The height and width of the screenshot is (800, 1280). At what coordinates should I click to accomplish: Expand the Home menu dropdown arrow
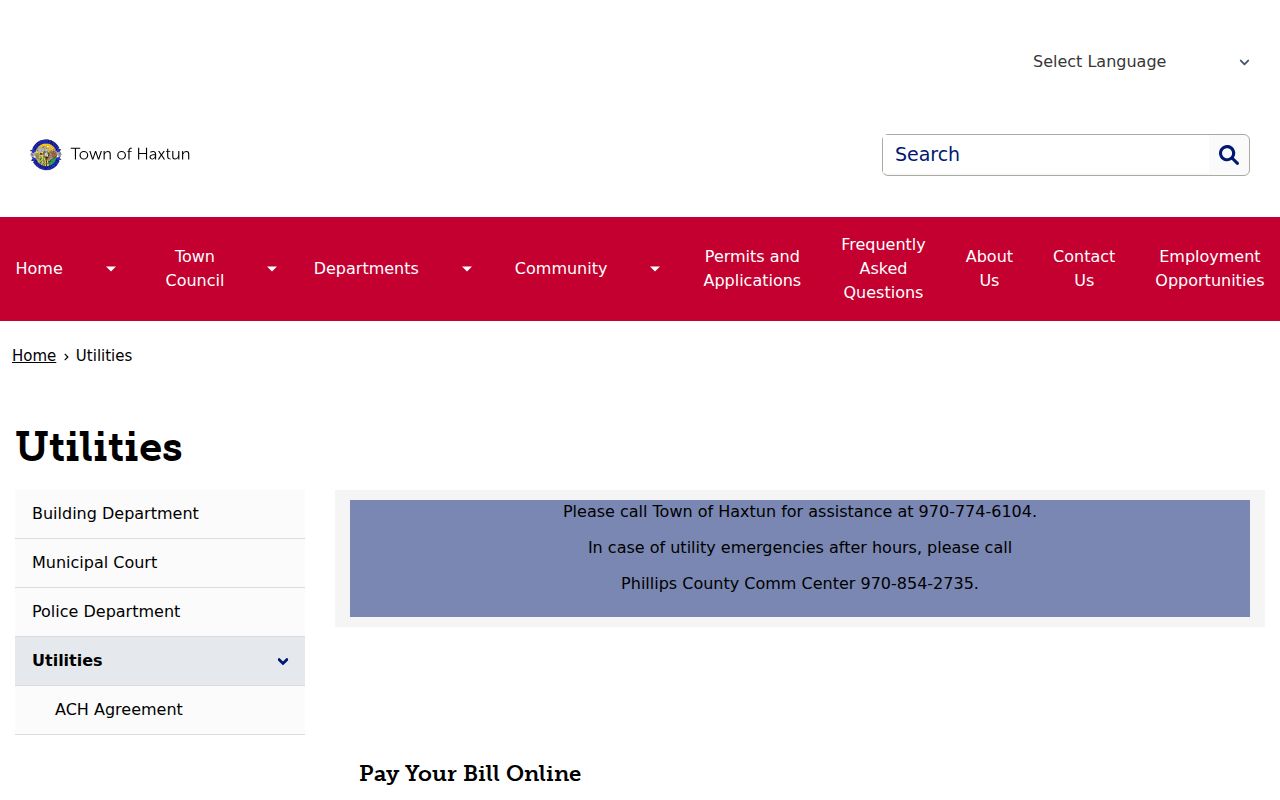click(111, 269)
